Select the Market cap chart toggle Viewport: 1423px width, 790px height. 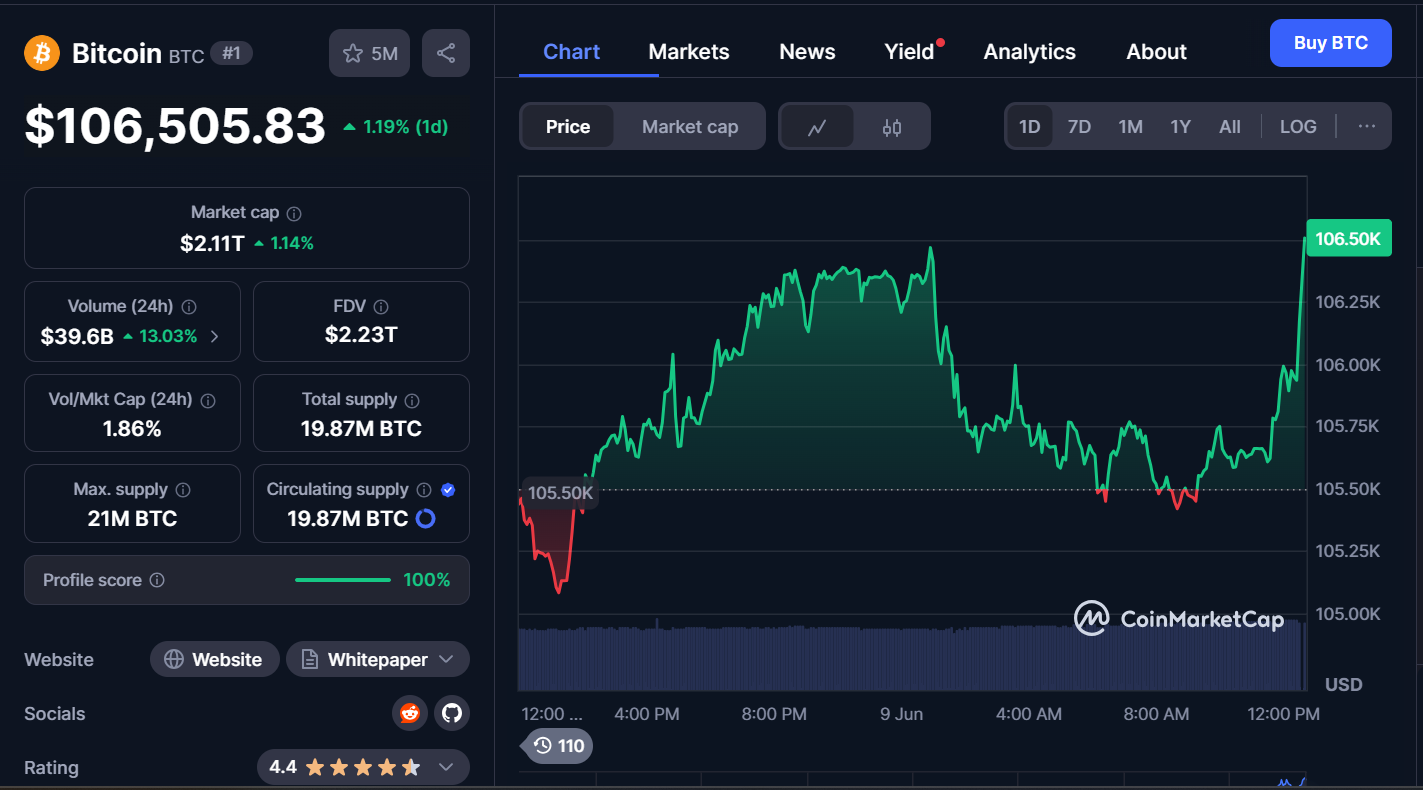click(x=690, y=127)
